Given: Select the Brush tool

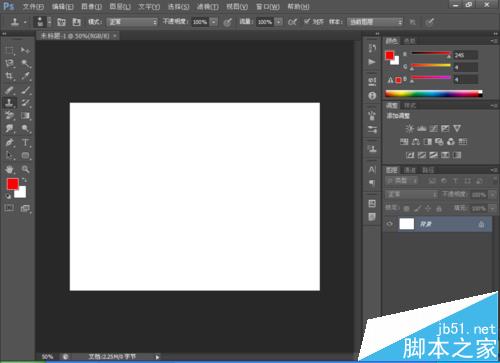Looking at the screenshot, I should tap(25, 90).
